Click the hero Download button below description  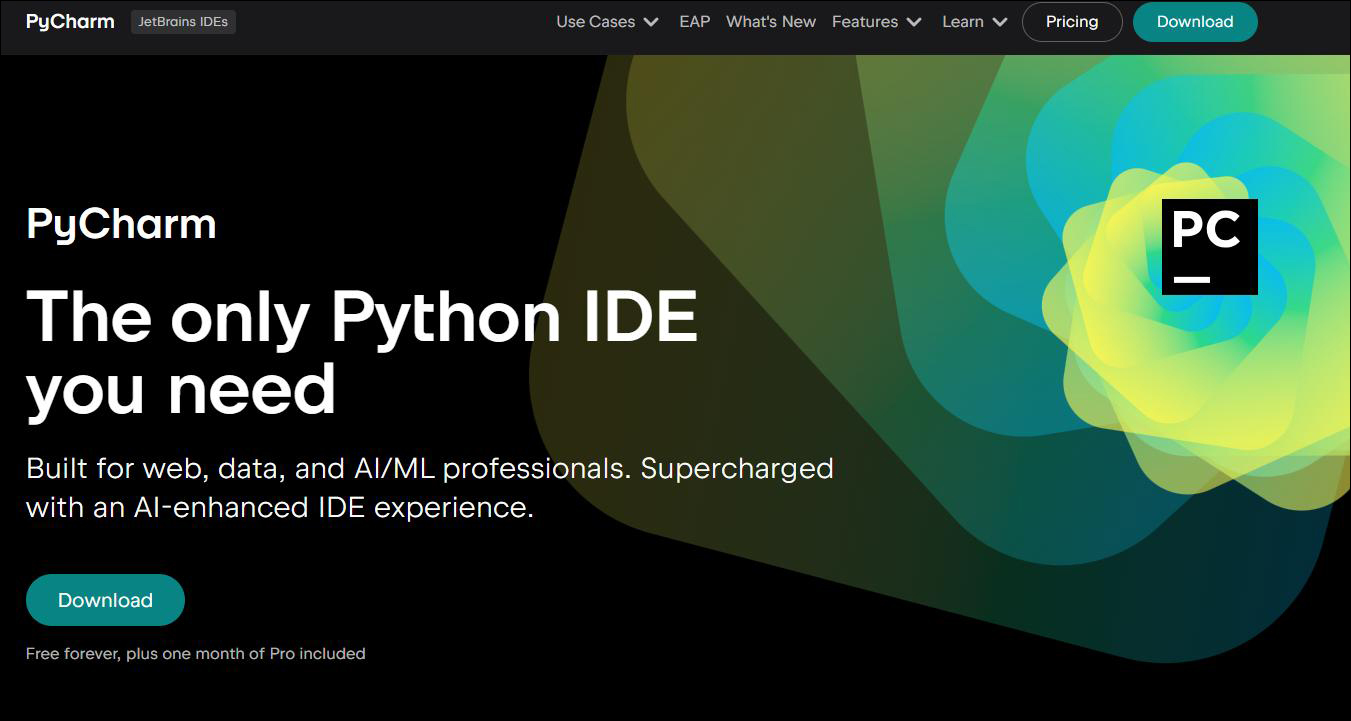pyautogui.click(x=105, y=600)
